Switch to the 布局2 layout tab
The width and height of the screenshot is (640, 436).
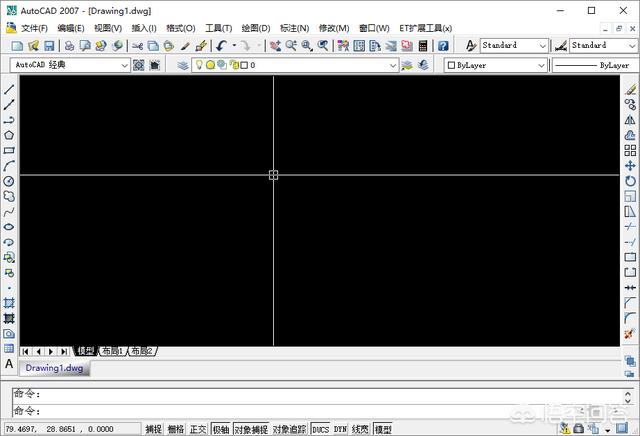click(142, 351)
